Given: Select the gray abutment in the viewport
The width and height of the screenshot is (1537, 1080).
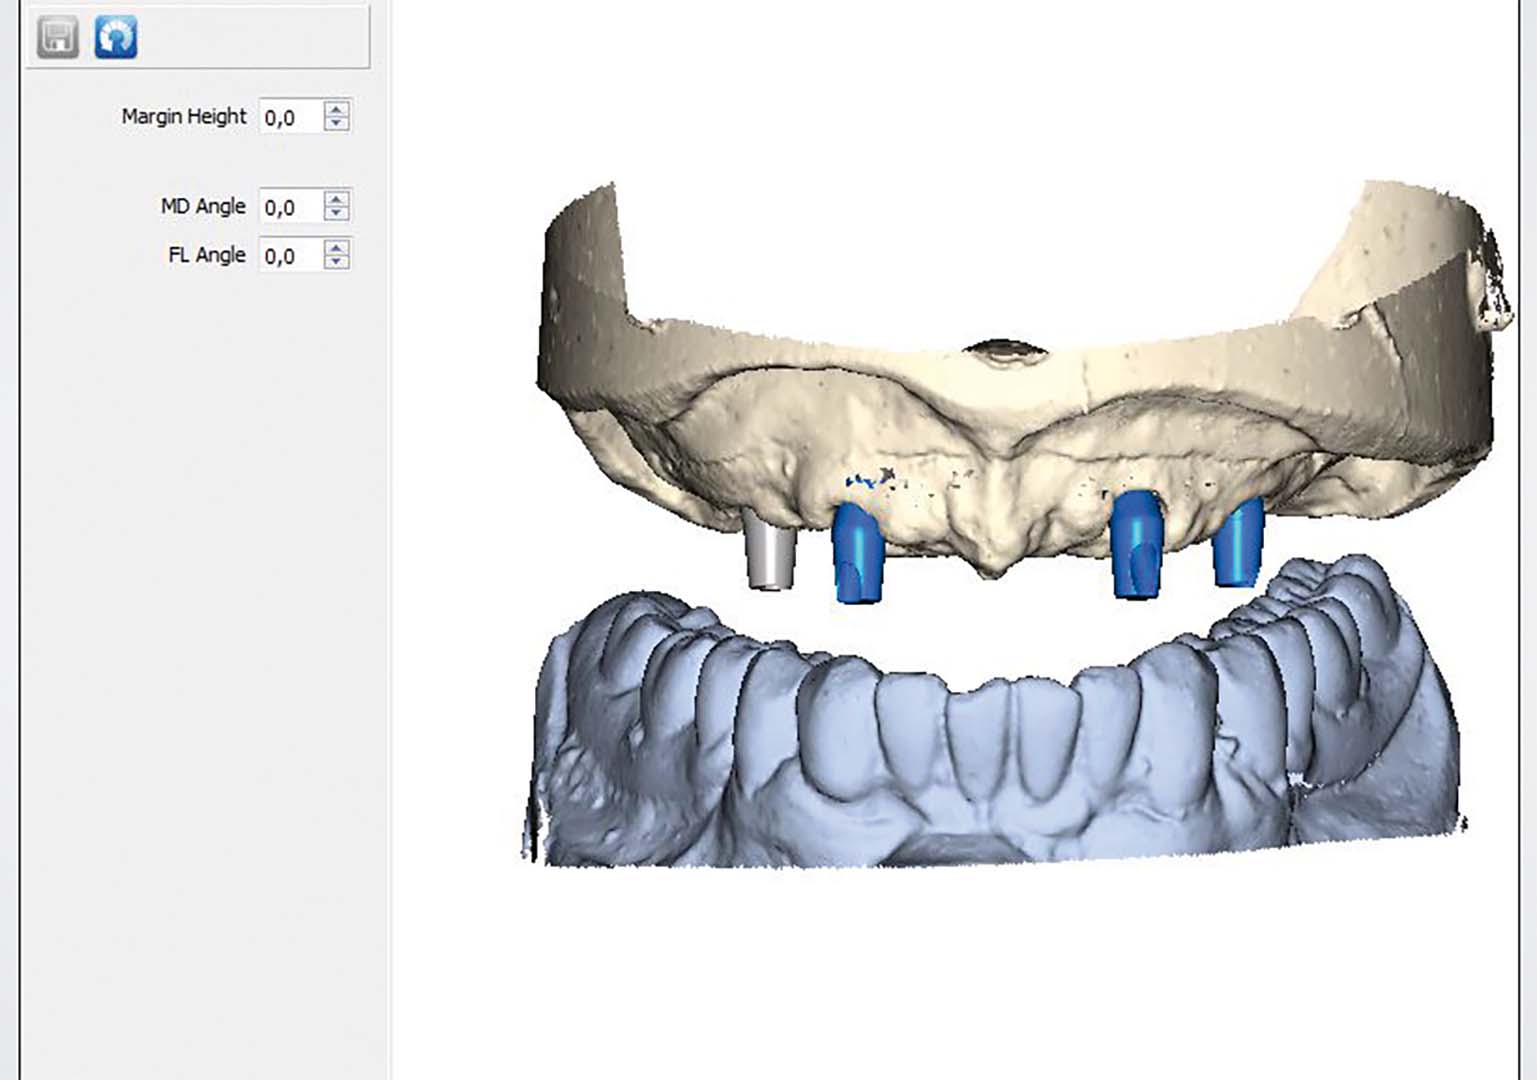Looking at the screenshot, I should [x=770, y=550].
